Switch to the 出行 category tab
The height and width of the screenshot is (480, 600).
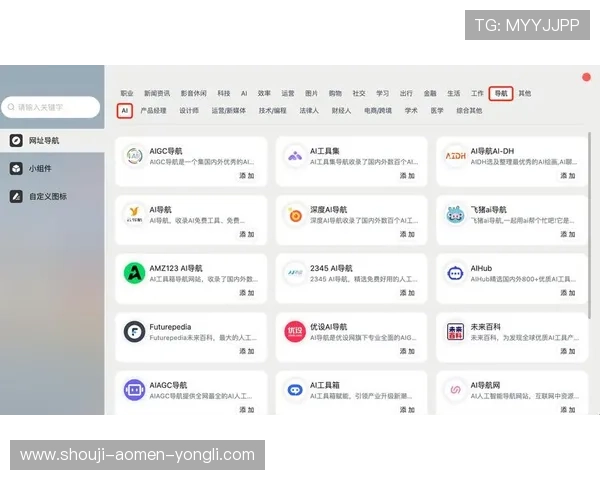click(406, 93)
